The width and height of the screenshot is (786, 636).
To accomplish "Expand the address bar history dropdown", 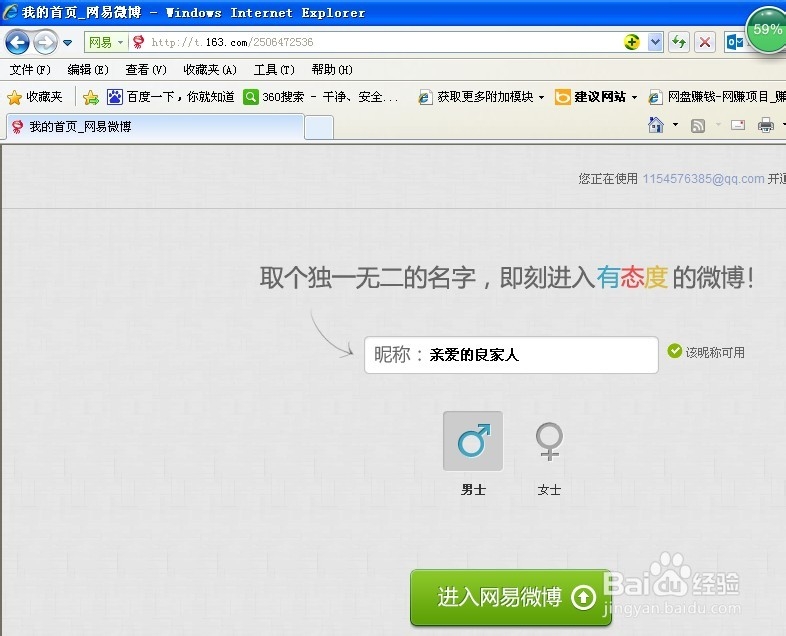I will coord(655,43).
